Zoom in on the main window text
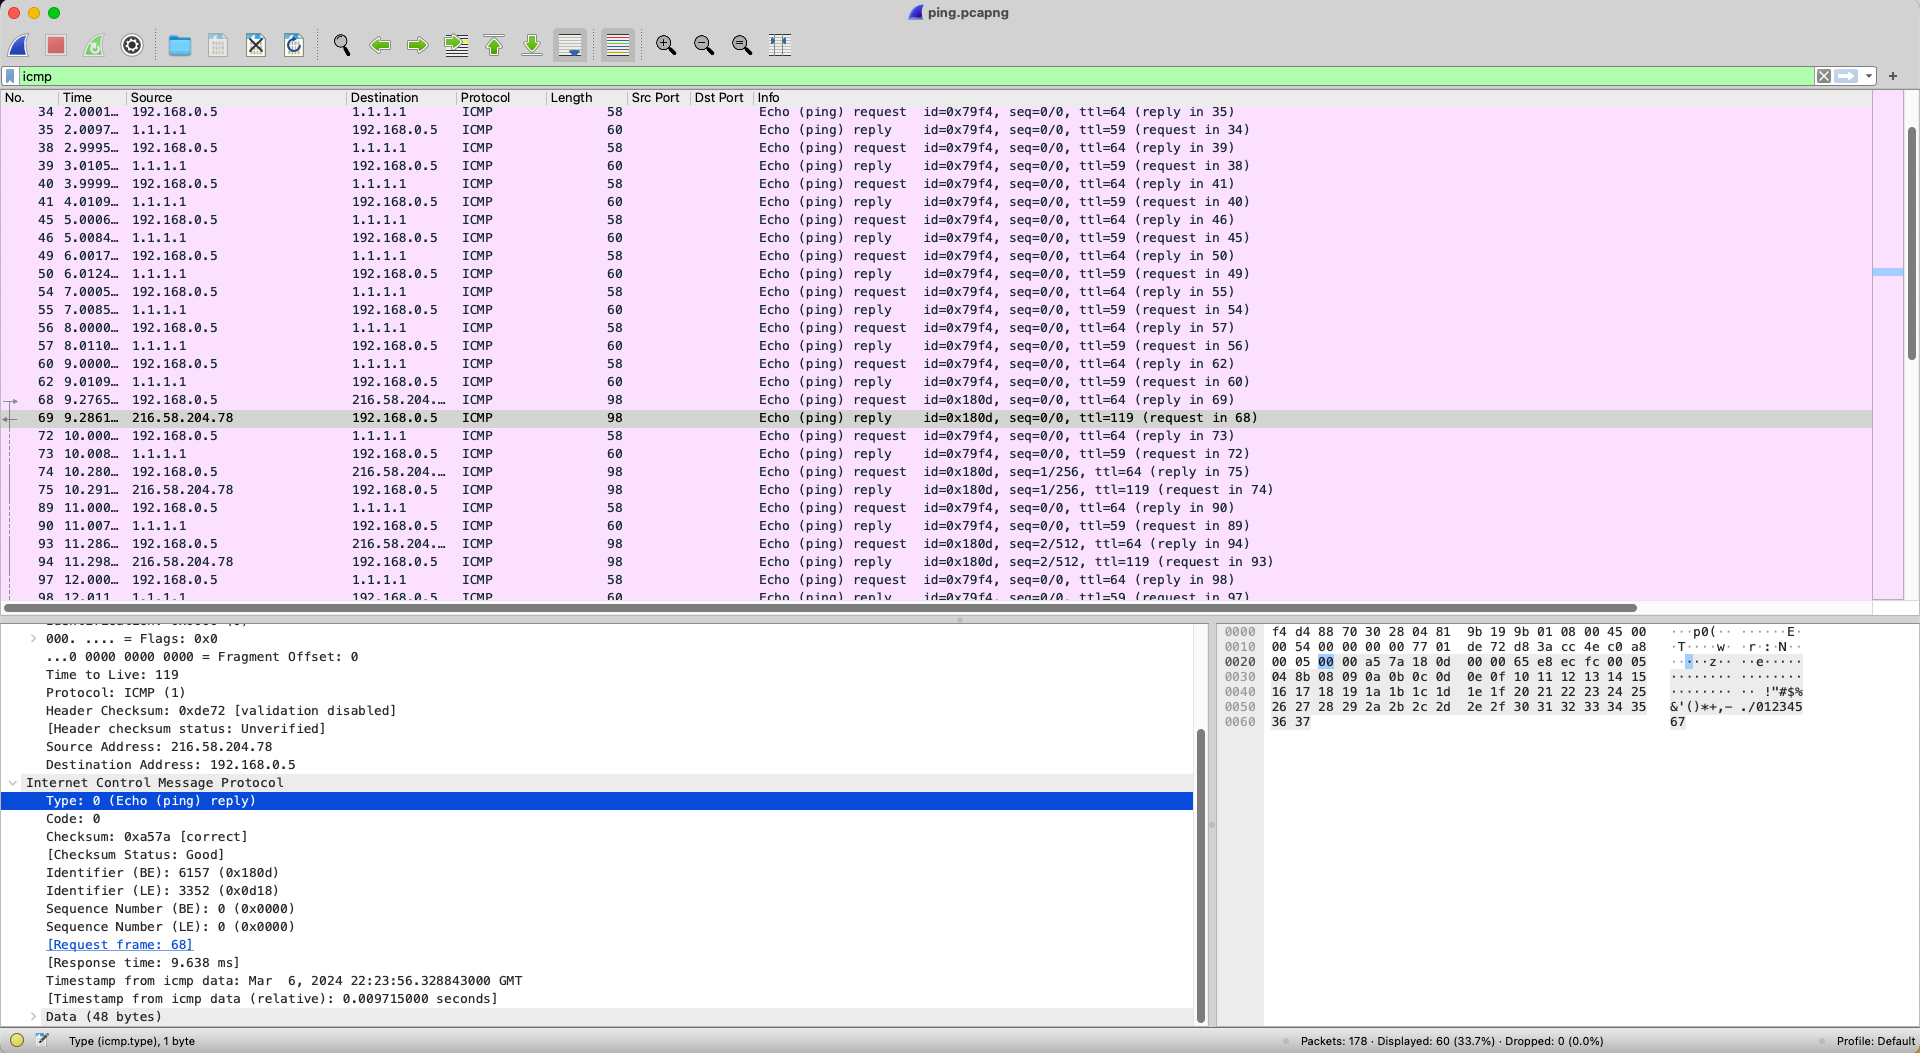Image resolution: width=1920 pixels, height=1053 pixels. point(666,45)
